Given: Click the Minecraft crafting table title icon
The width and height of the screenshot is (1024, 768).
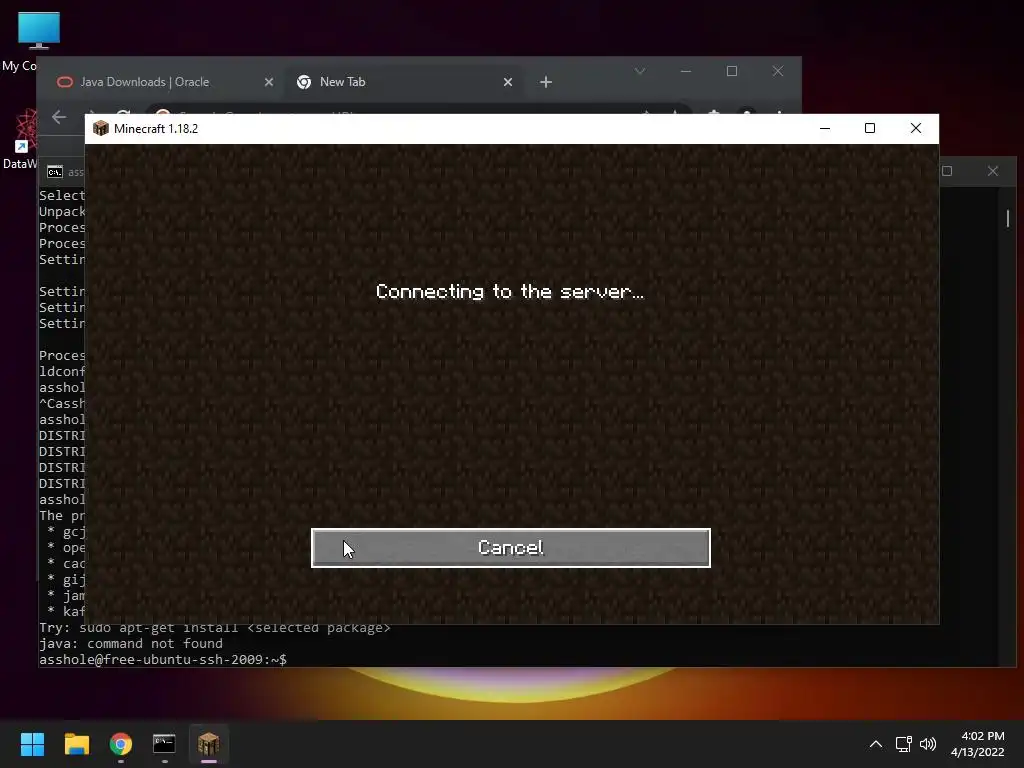Looking at the screenshot, I should [x=101, y=129].
